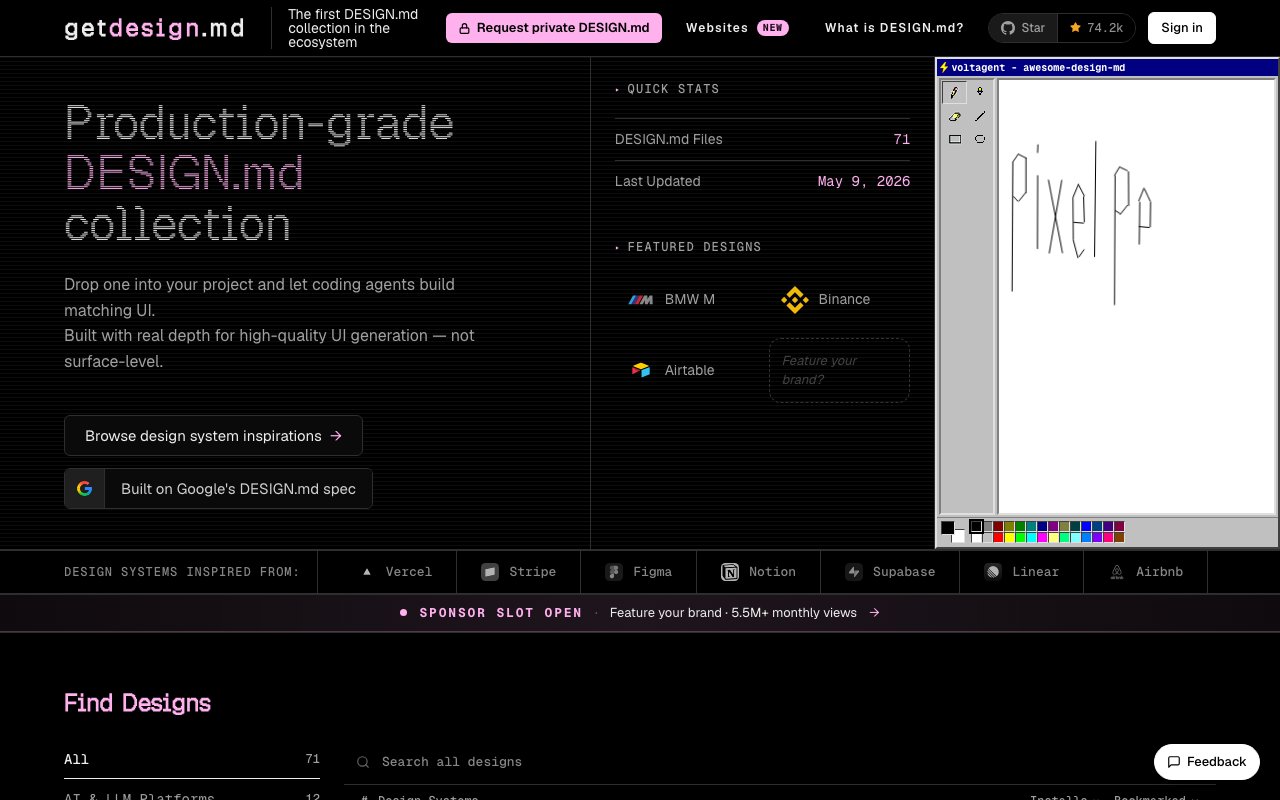This screenshot has width=1280, height=800.
Task: Click the Sign in button
Action: click(1182, 28)
